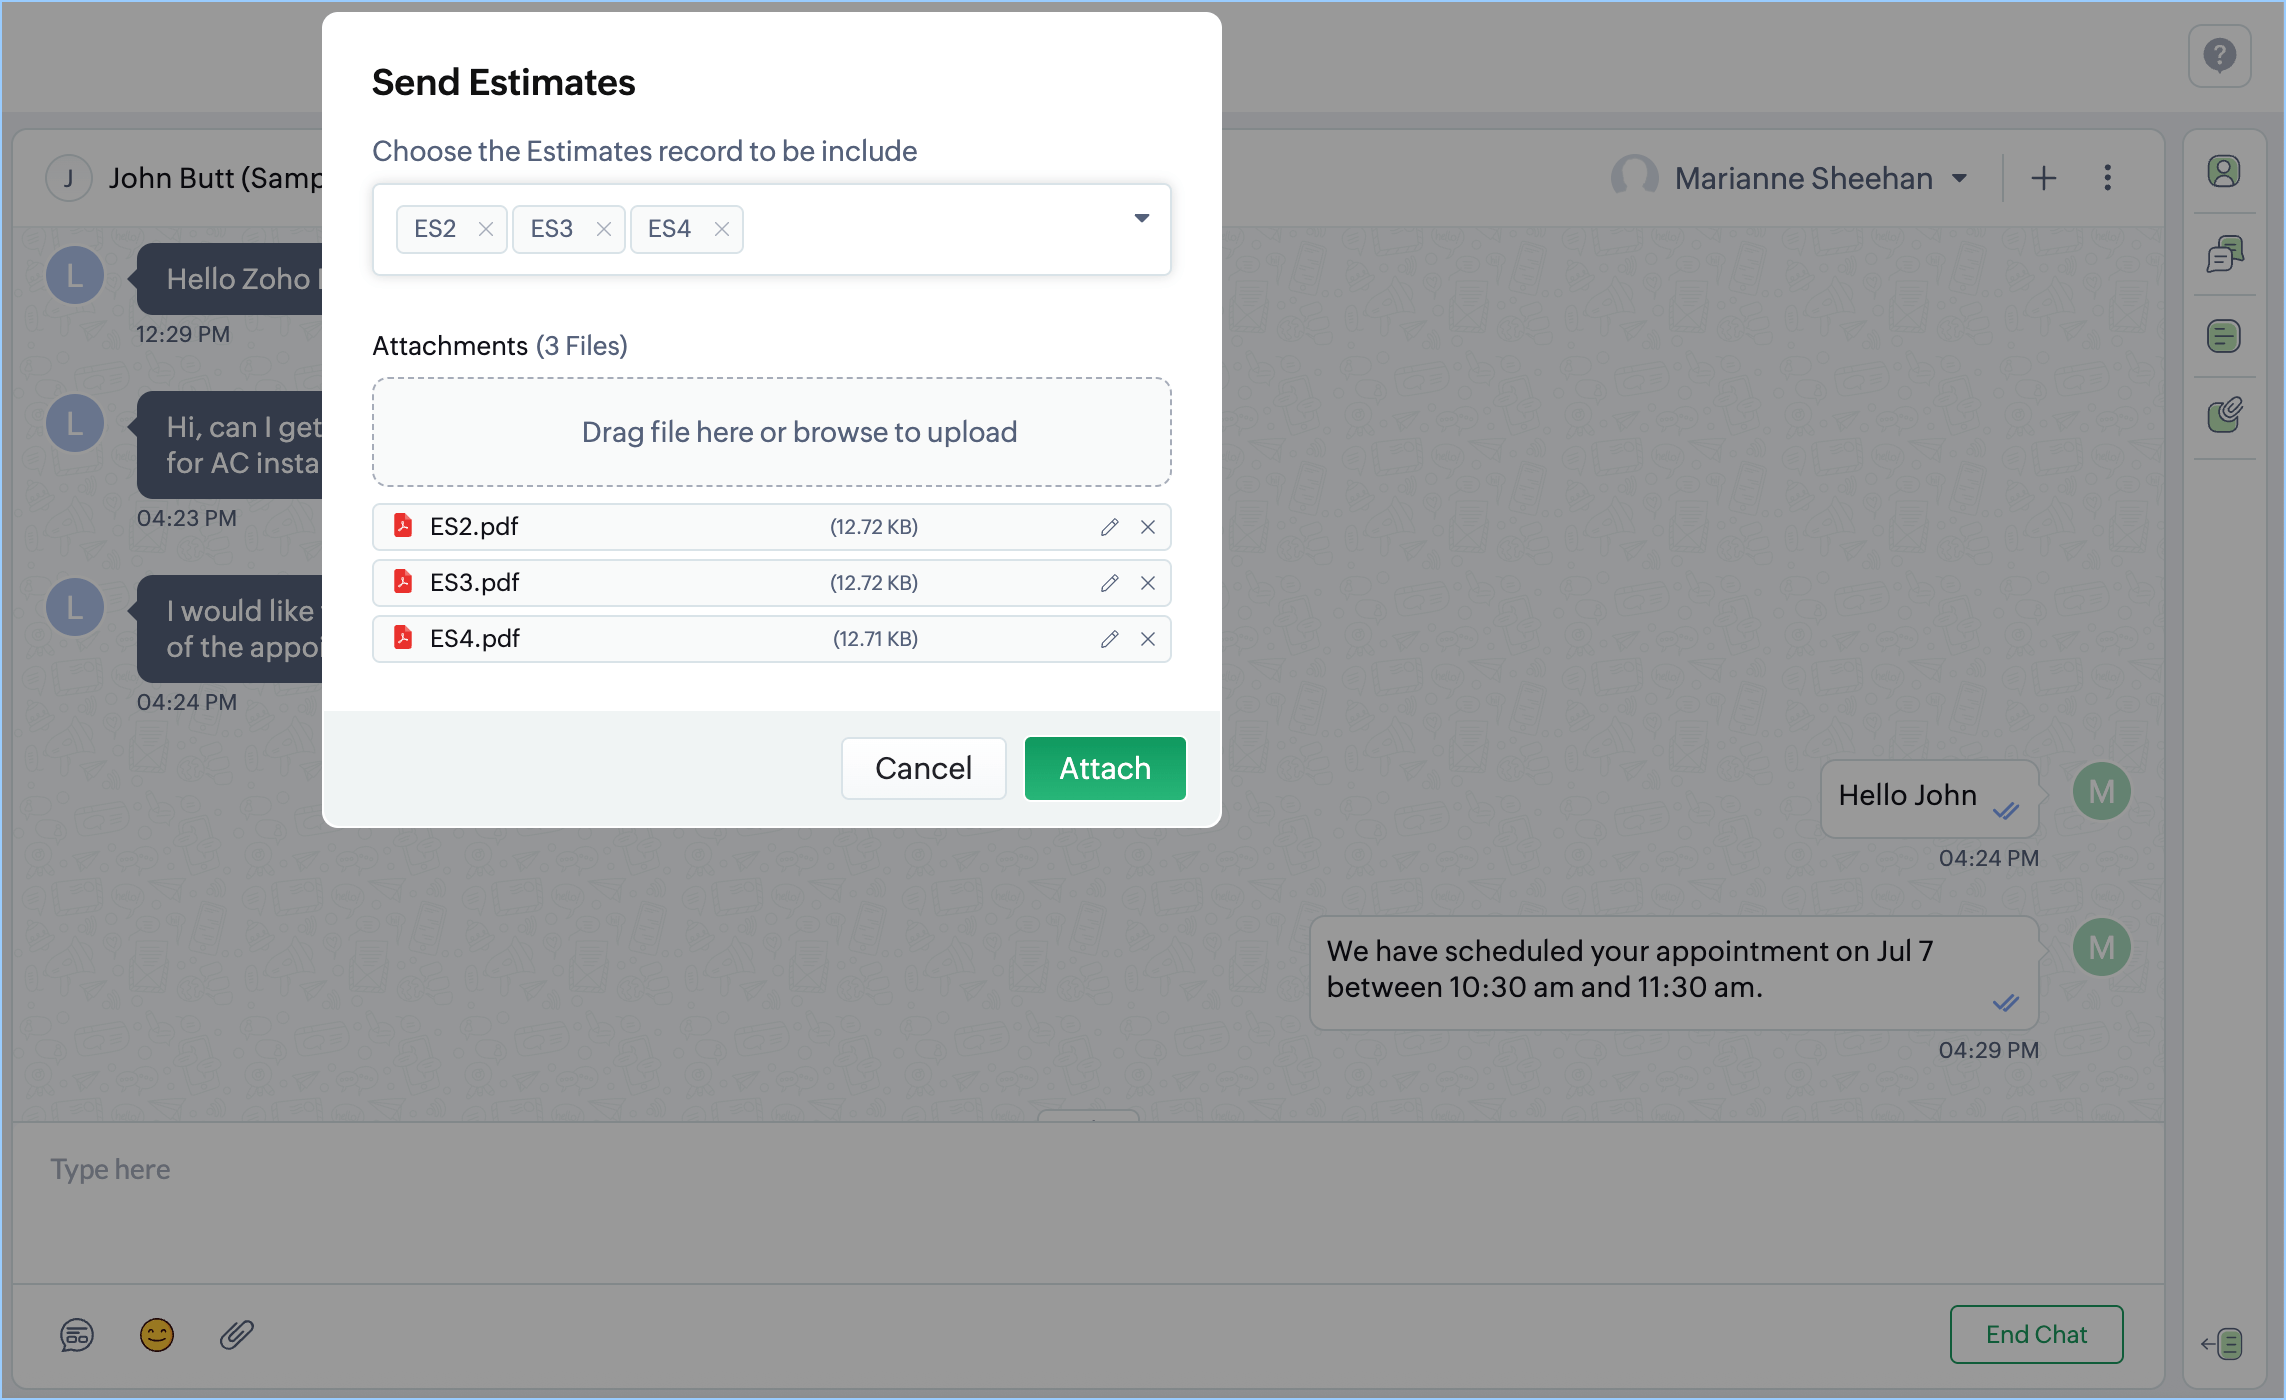Delete the ES3.pdf attachment
Image resolution: width=2286 pixels, height=1400 pixels.
pos(1148,583)
